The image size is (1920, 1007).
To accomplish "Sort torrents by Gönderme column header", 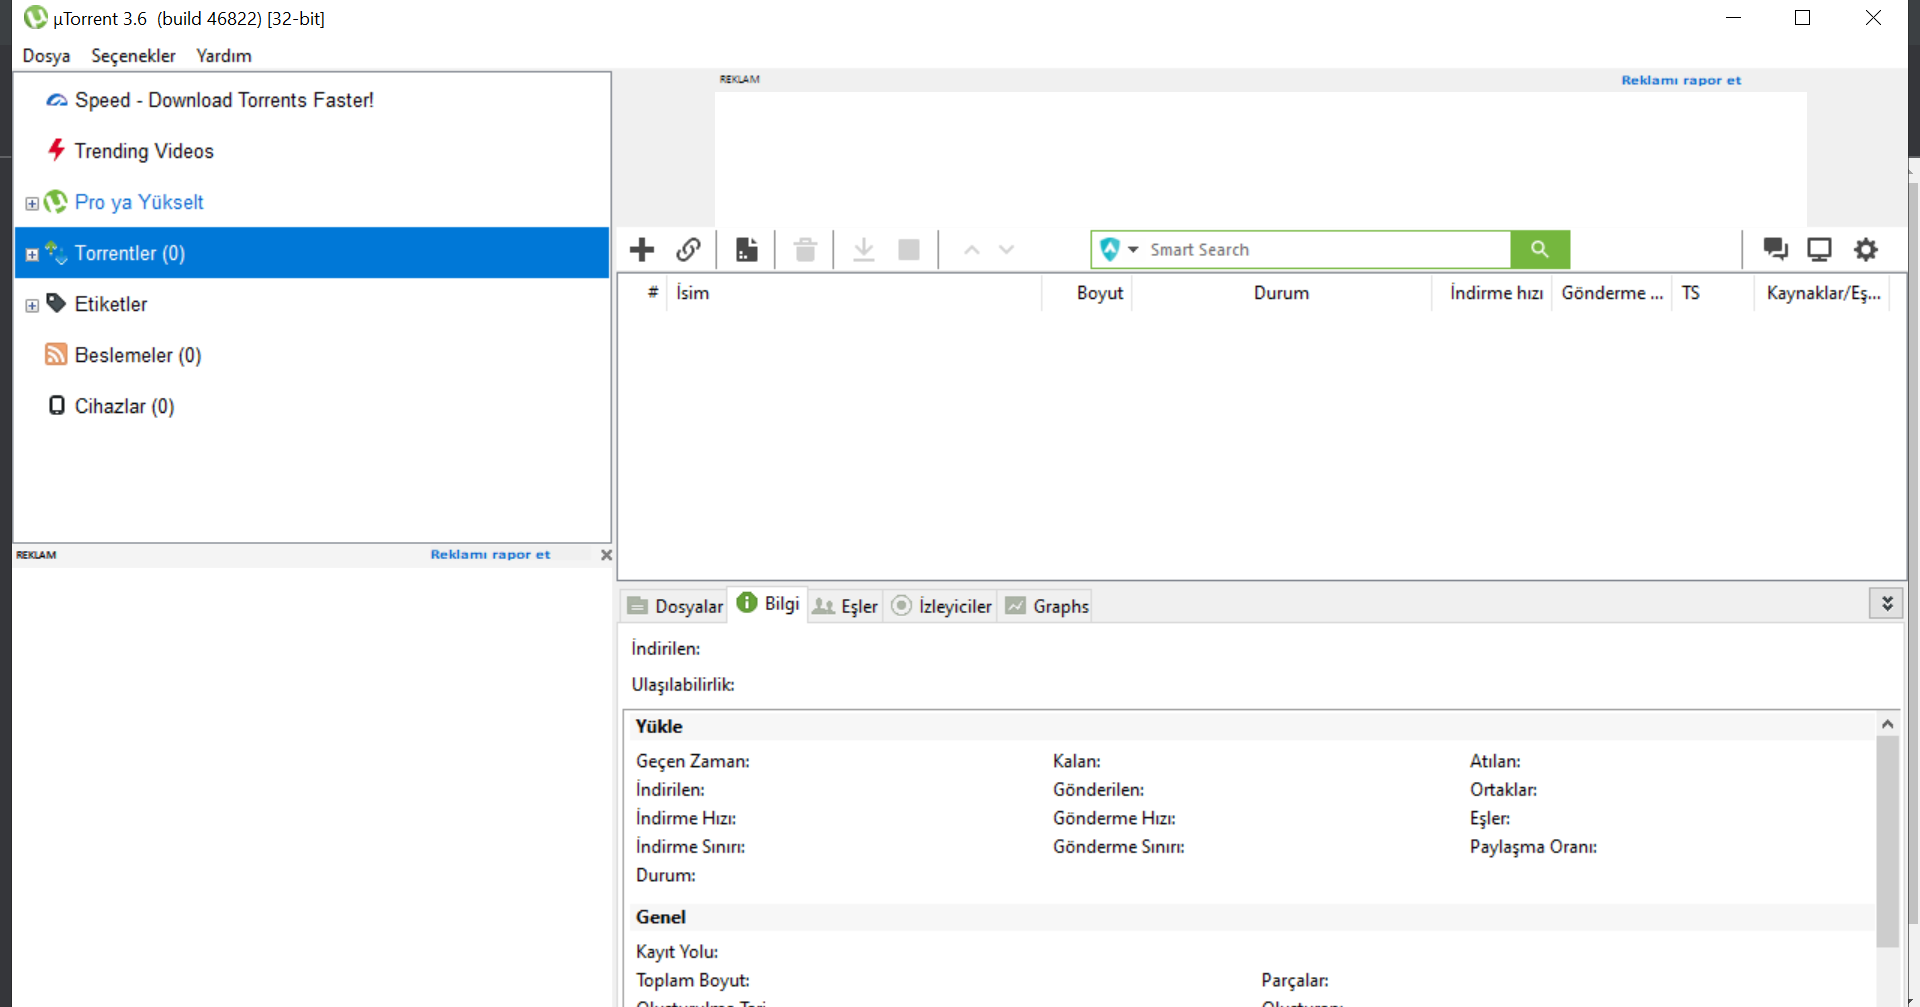I will pyautogui.click(x=1612, y=293).
